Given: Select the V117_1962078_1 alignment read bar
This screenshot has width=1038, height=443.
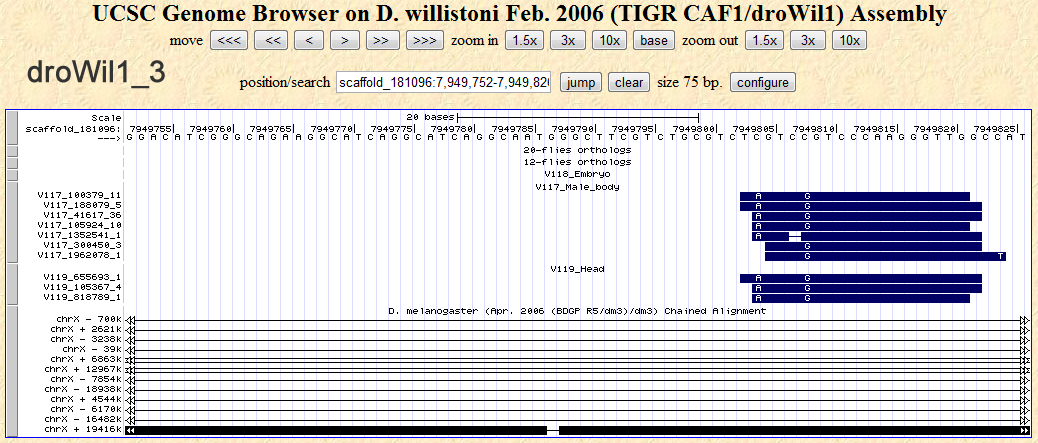Looking at the screenshot, I should pyautogui.click(x=884, y=256).
